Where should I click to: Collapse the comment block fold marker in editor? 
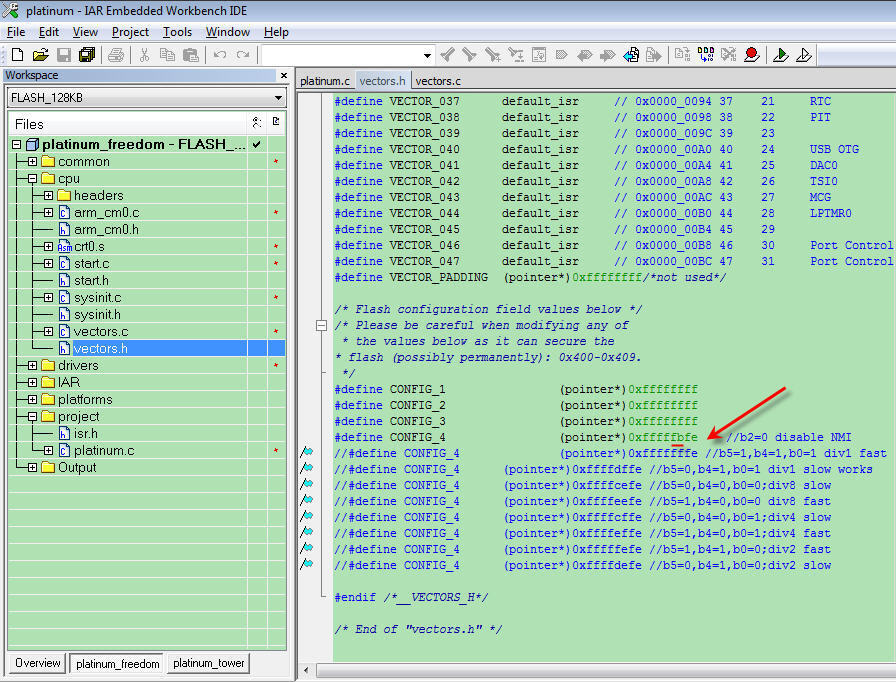321,326
